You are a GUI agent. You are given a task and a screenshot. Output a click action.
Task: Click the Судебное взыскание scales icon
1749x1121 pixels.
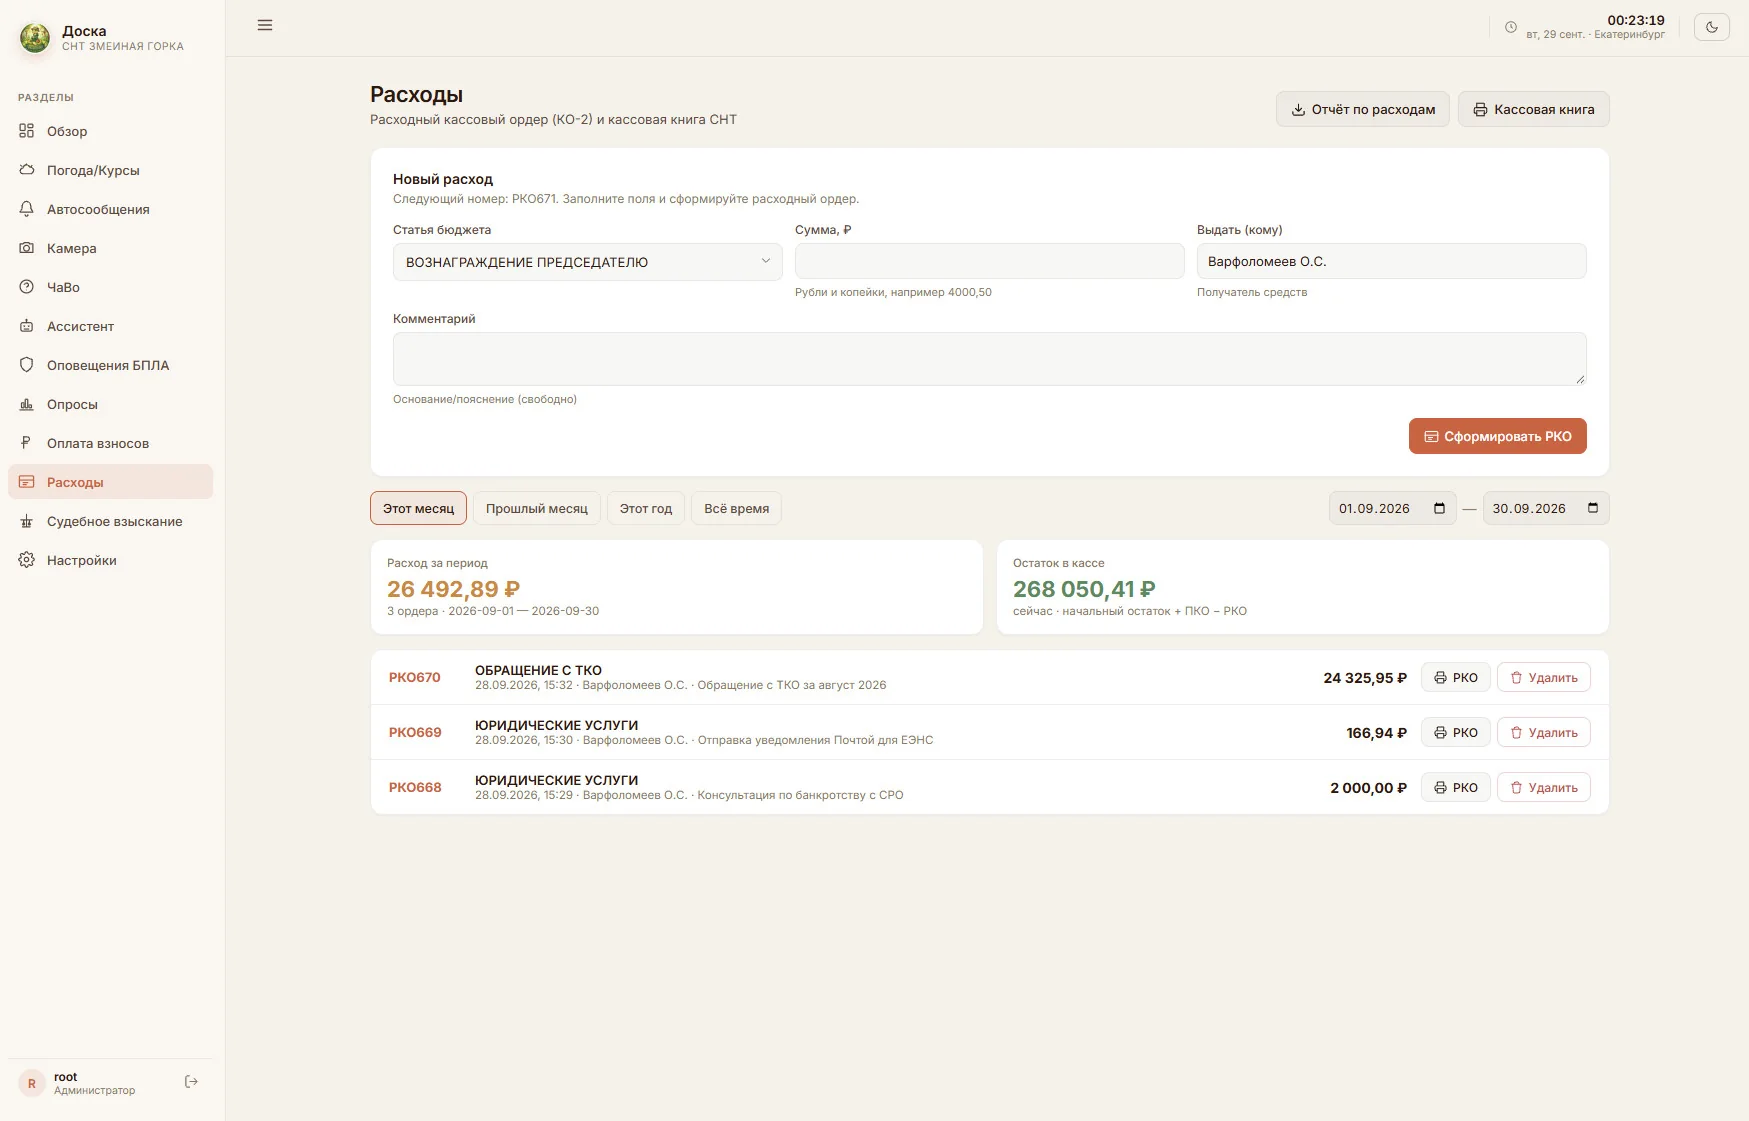[x=27, y=521]
